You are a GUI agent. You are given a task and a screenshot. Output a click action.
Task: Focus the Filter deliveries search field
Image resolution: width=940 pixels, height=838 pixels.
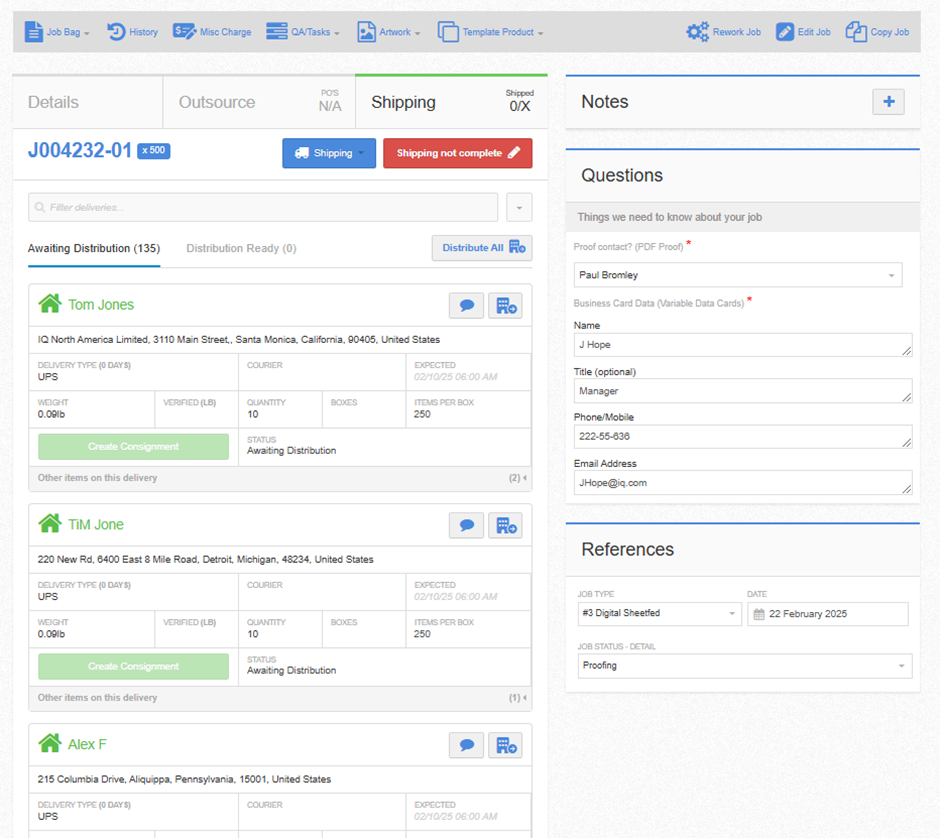tap(263, 207)
